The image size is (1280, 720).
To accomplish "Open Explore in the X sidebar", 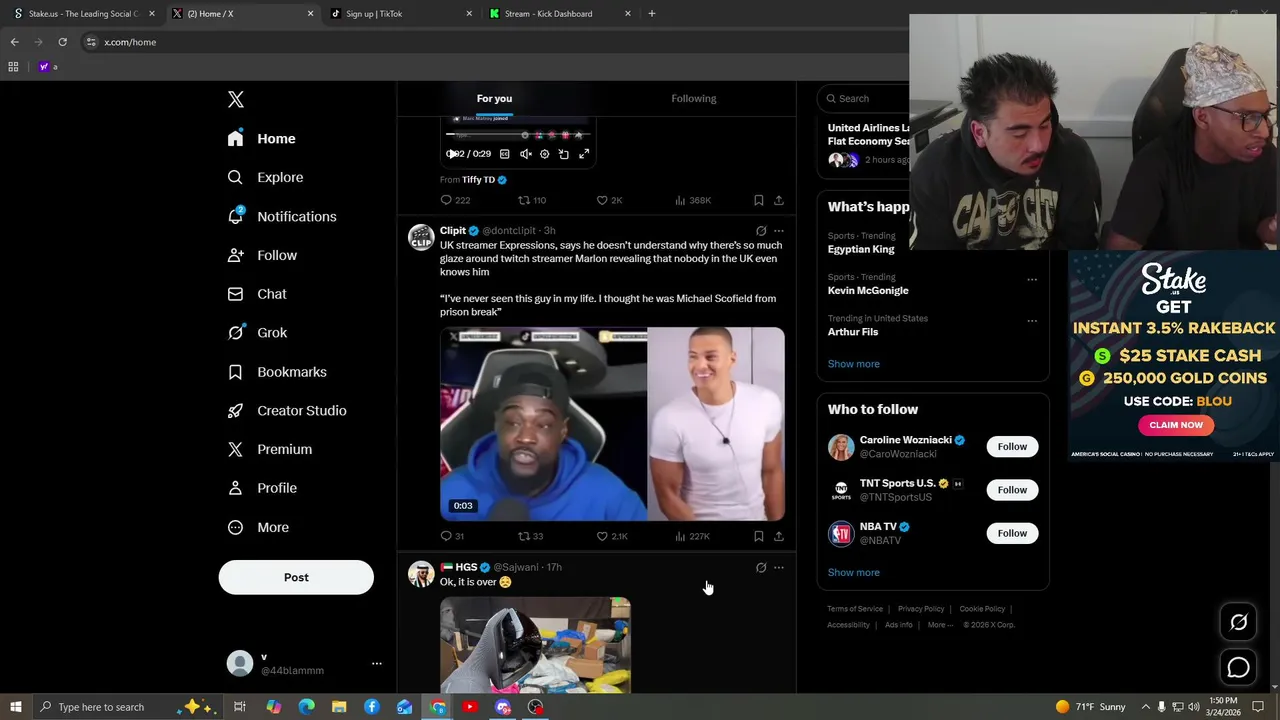I will coord(265,178).
